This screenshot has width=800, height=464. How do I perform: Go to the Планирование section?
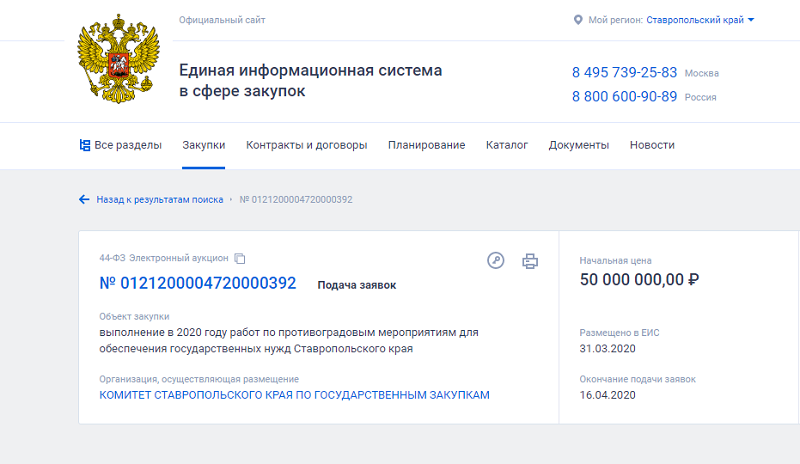(426, 145)
